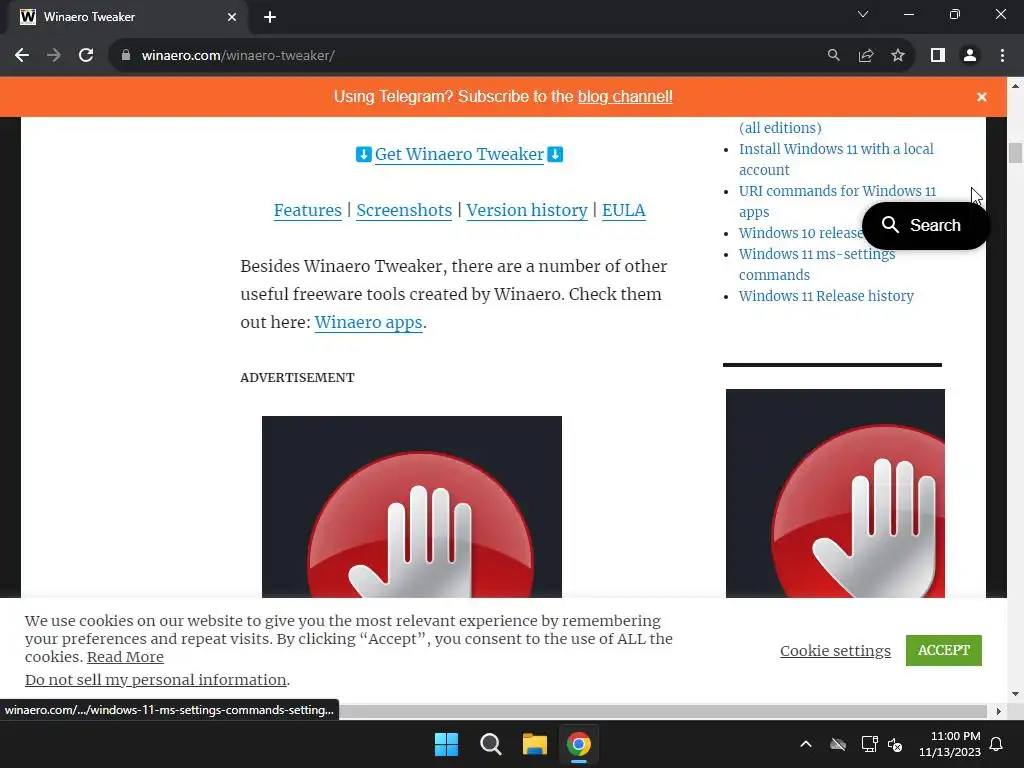Screen dimensions: 1024x768
Task: Dismiss the orange Telegram banner
Action: pos(982,97)
